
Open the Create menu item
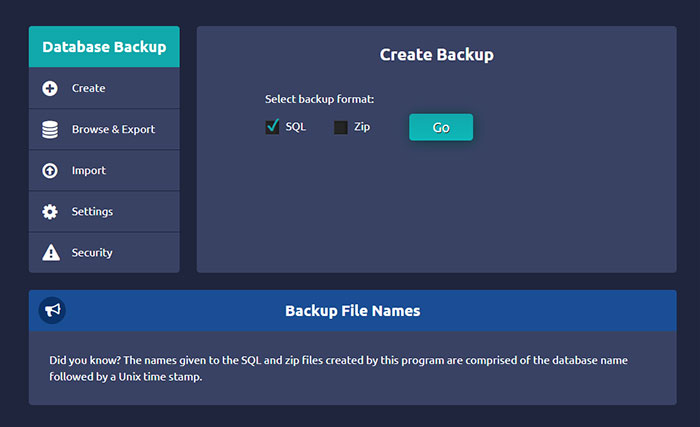[88, 88]
